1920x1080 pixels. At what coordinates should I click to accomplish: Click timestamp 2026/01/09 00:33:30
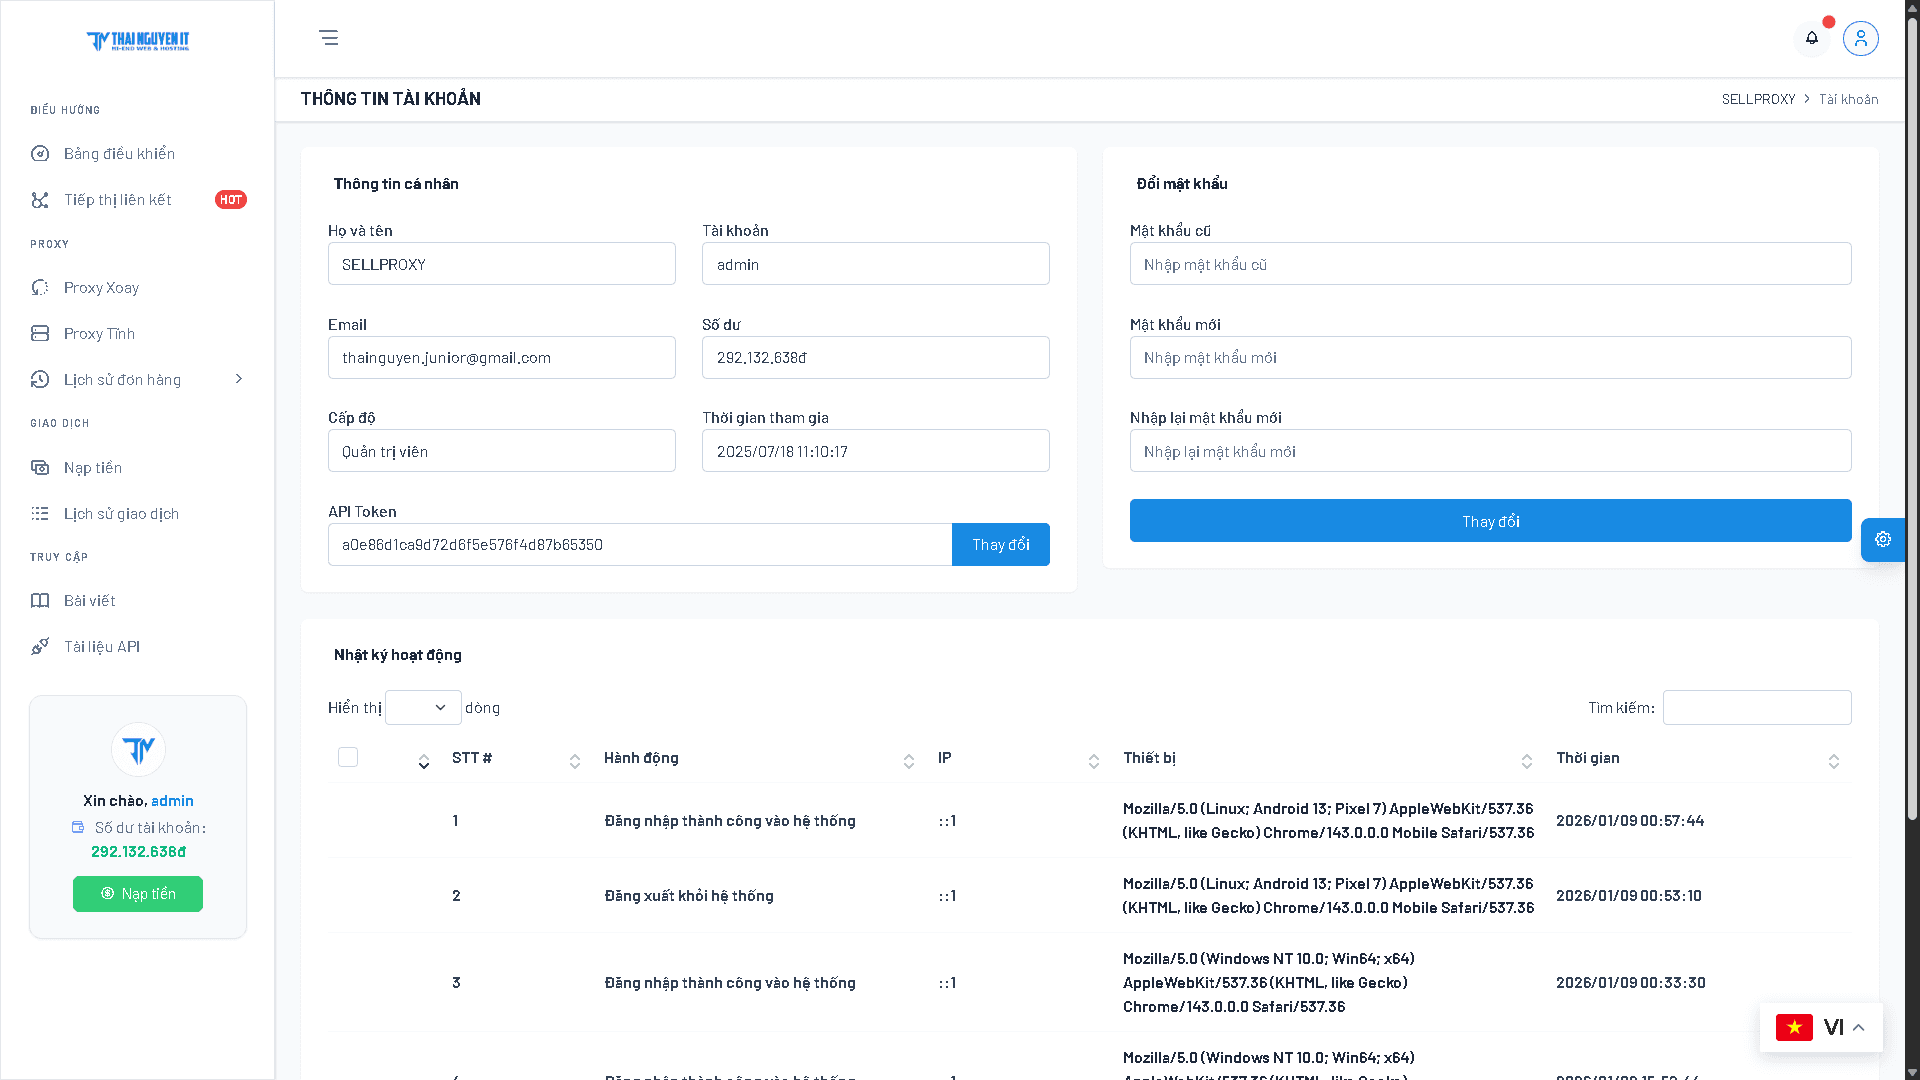(x=1630, y=982)
